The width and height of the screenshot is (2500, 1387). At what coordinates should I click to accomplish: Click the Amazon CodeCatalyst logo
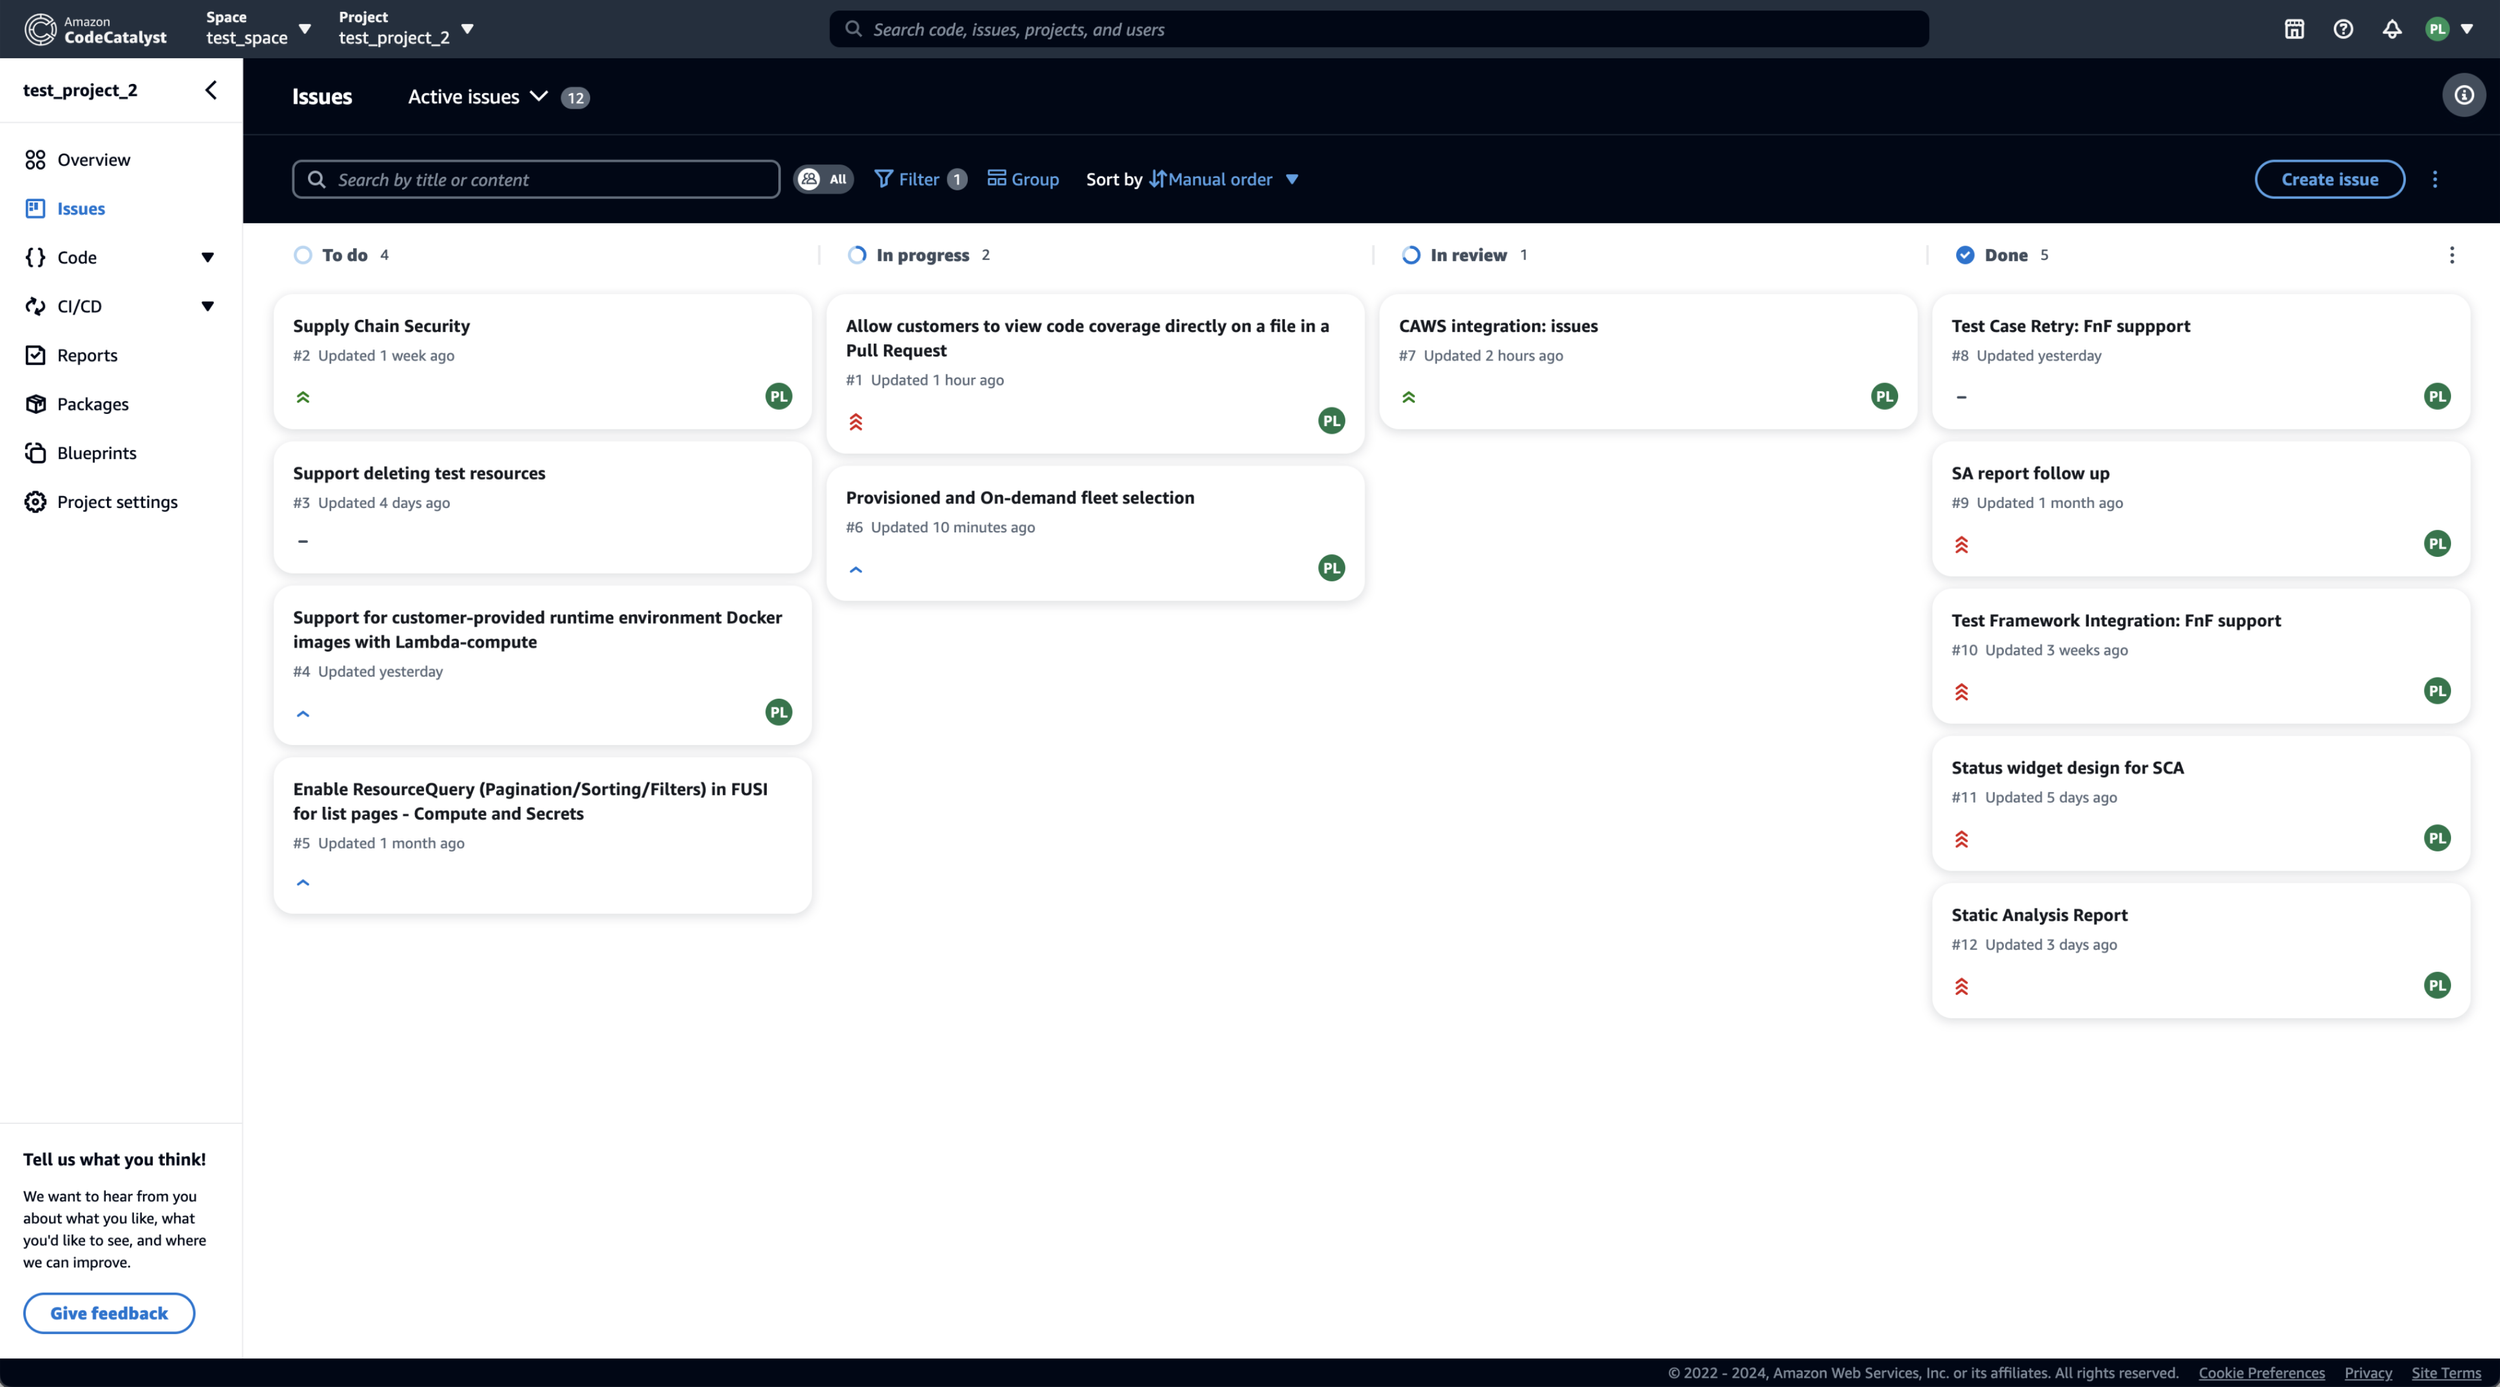point(96,29)
